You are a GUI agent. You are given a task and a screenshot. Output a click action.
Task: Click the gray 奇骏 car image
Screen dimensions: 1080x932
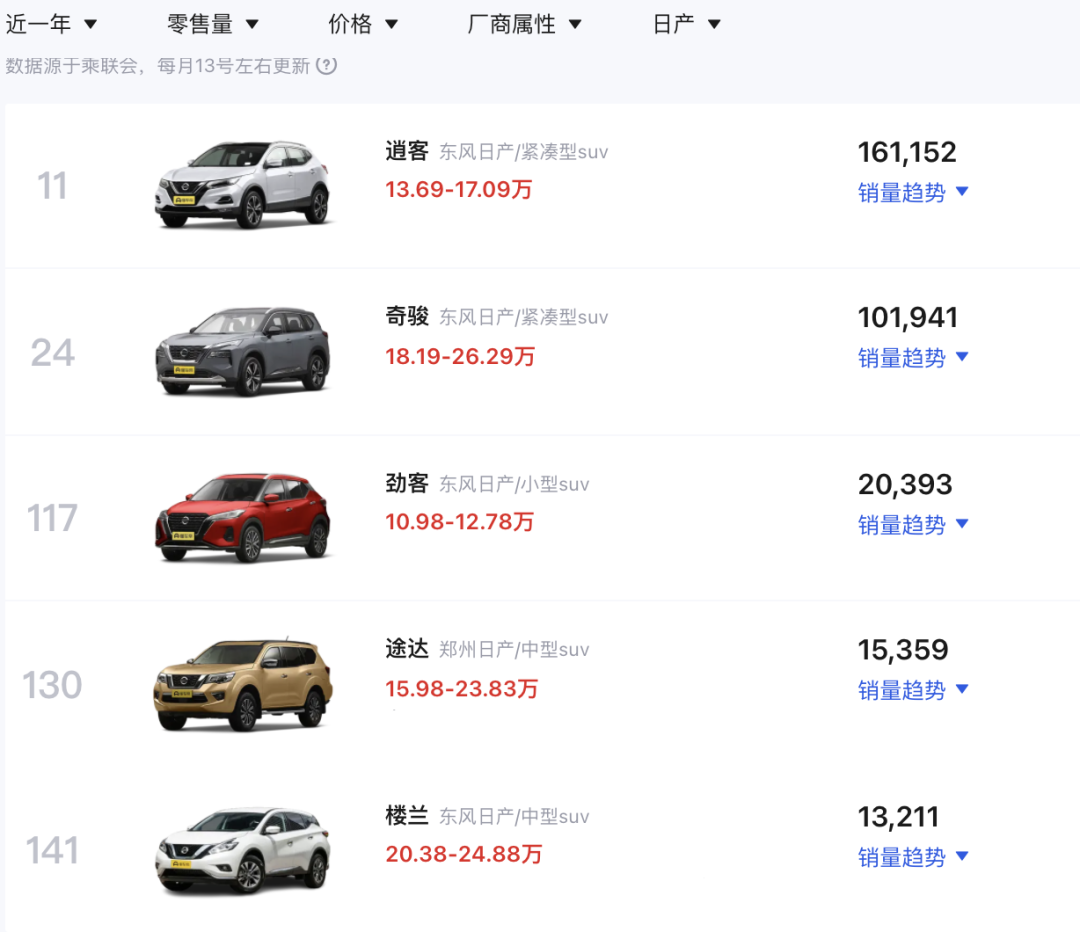(x=243, y=351)
